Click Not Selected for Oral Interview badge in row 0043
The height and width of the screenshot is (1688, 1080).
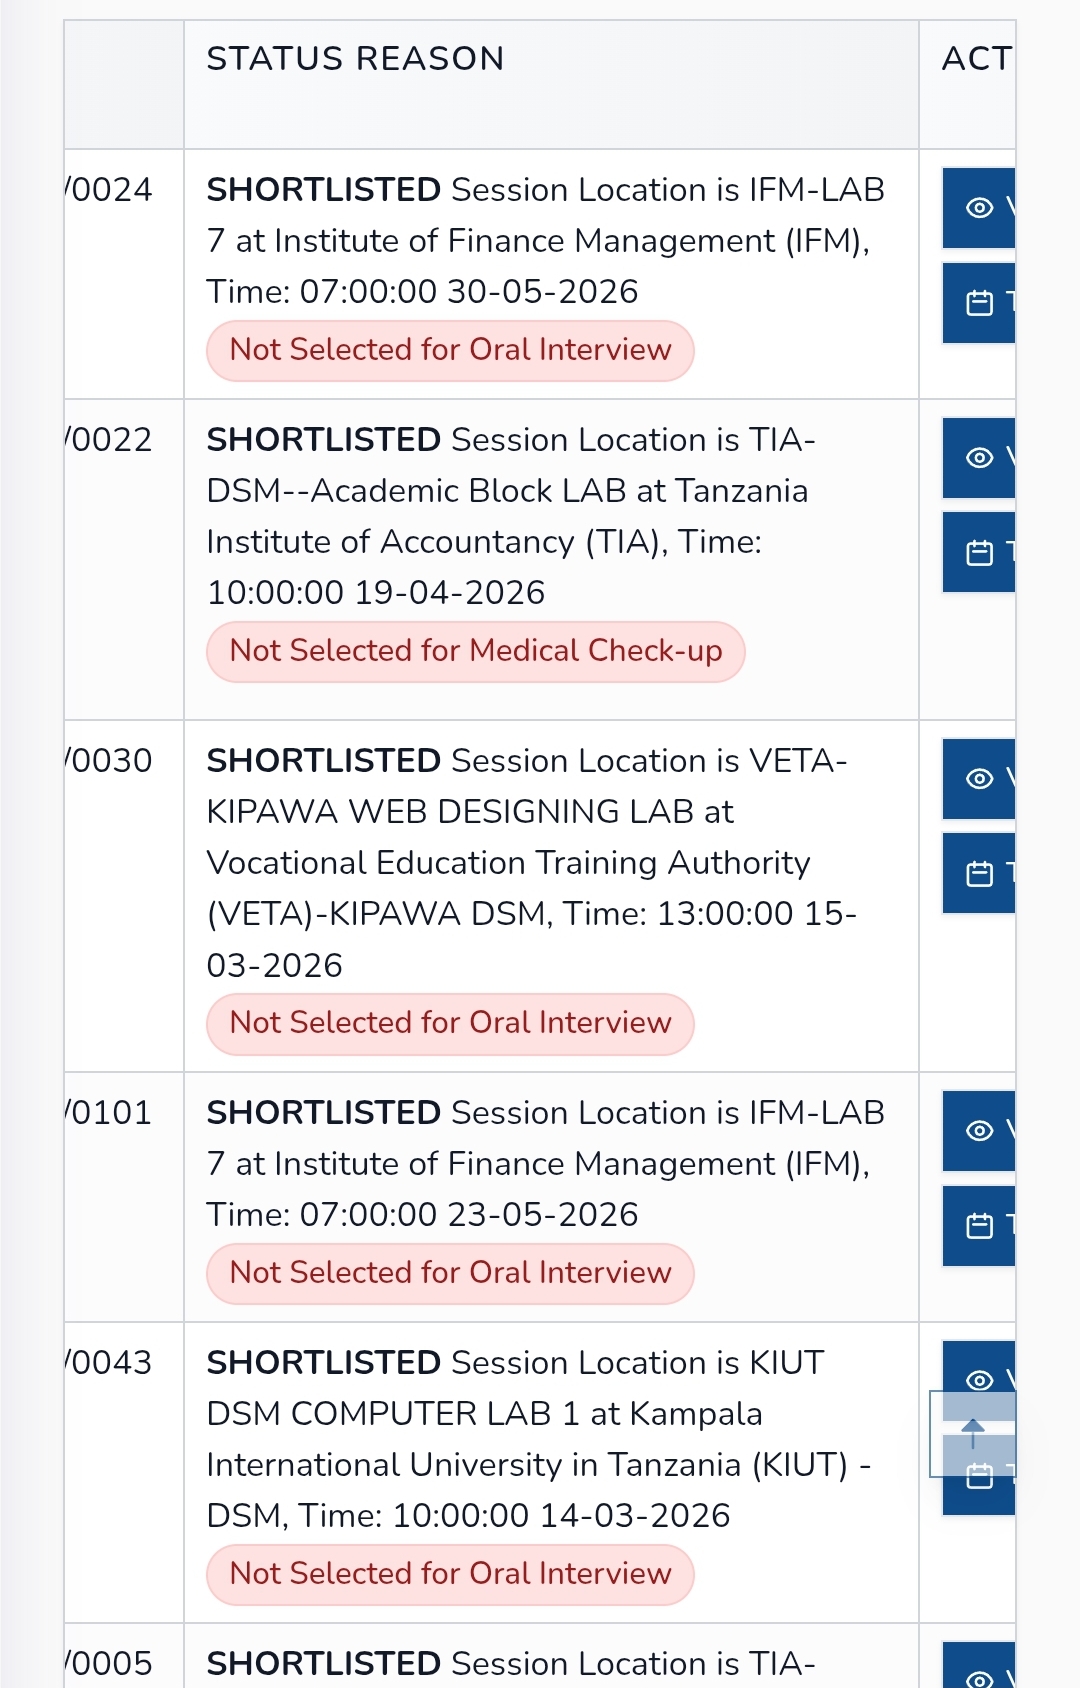point(450,1575)
